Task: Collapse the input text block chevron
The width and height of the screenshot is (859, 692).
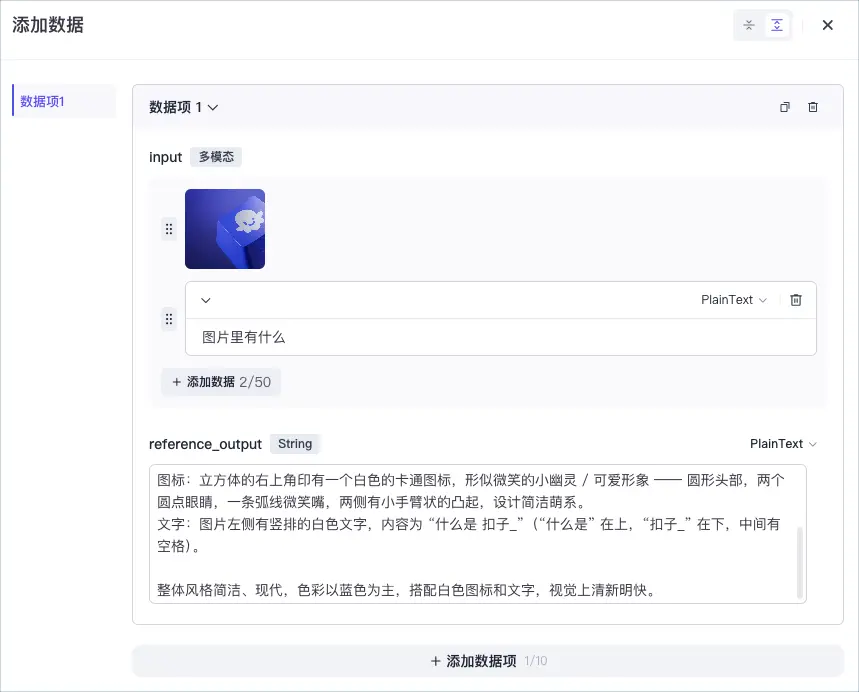Action: pos(206,300)
